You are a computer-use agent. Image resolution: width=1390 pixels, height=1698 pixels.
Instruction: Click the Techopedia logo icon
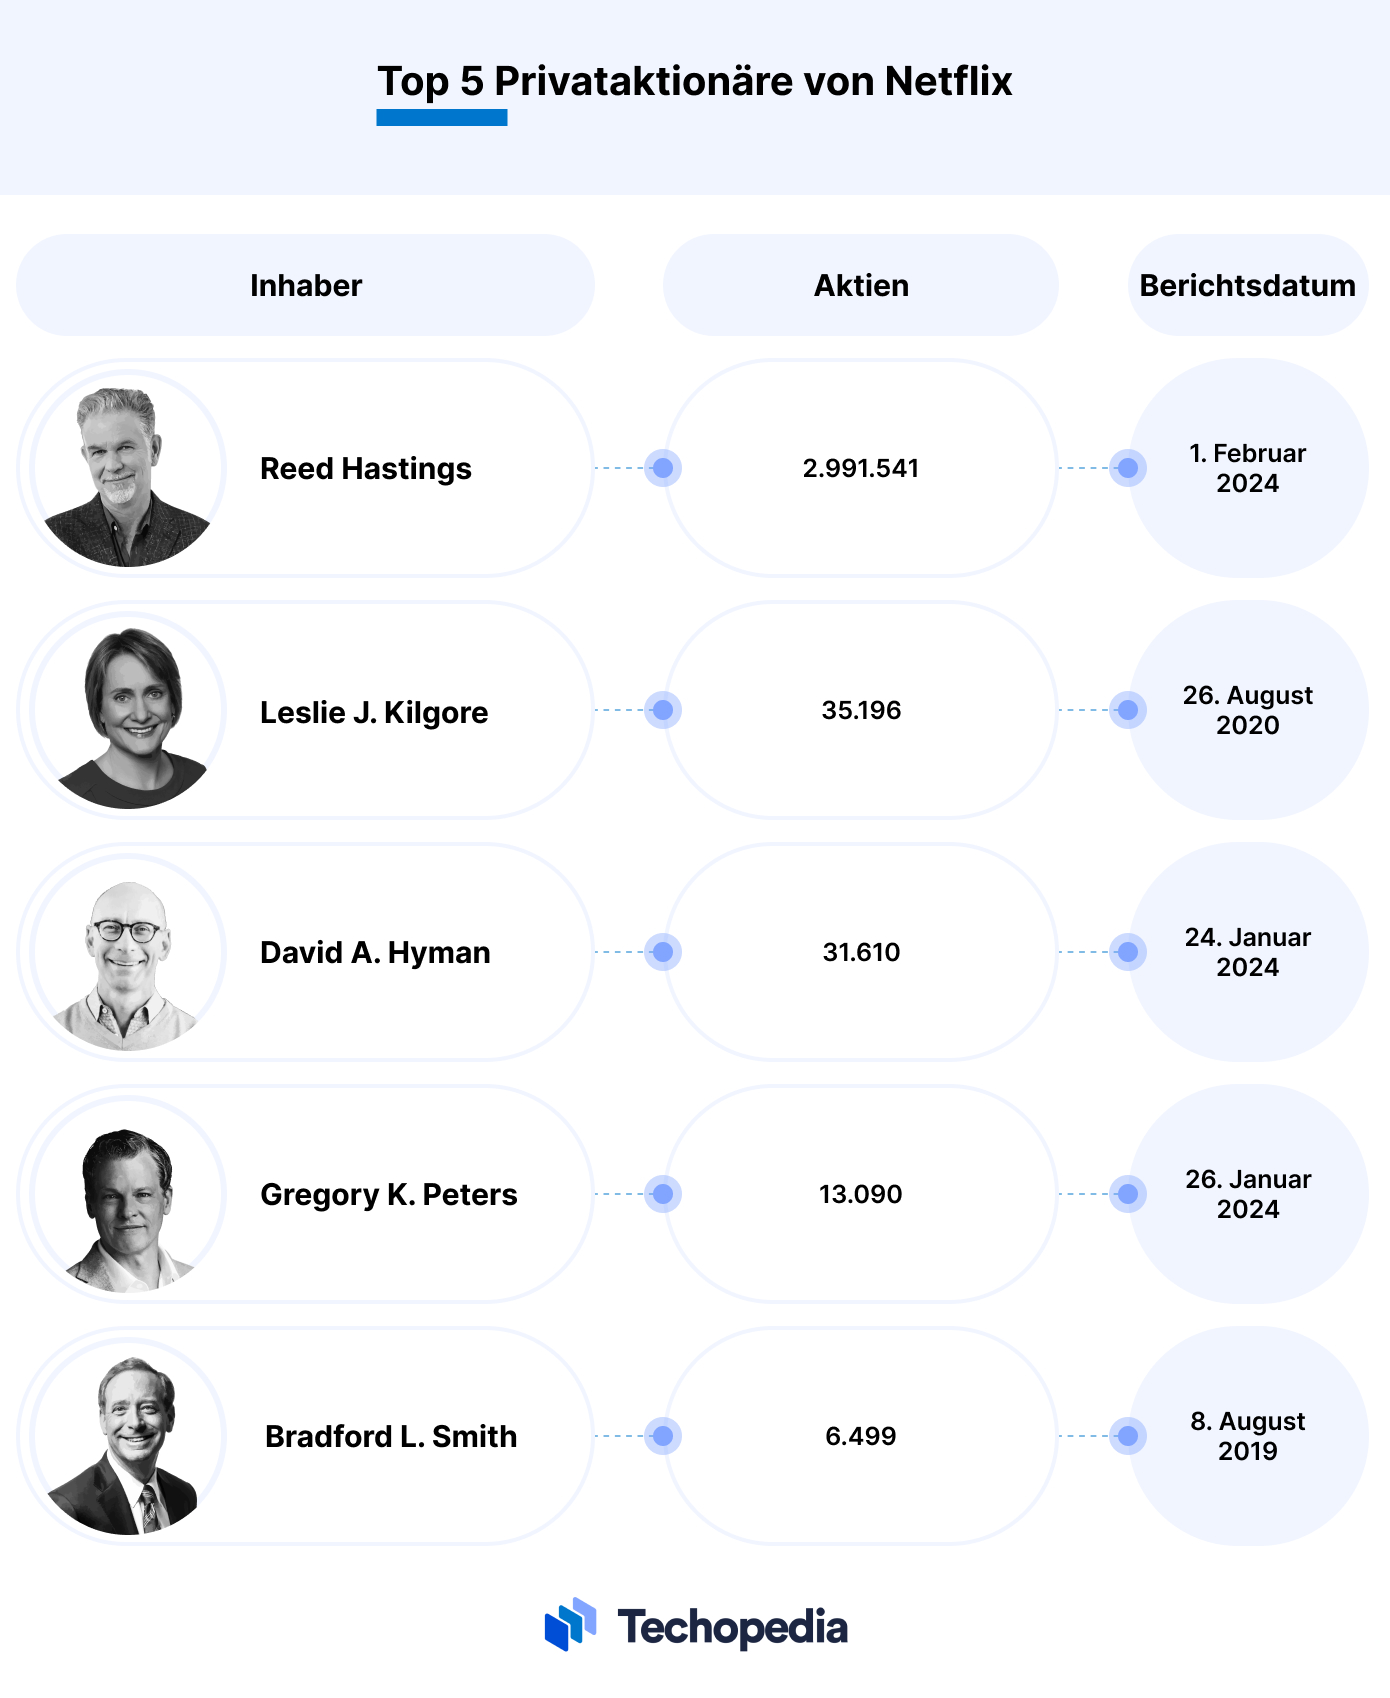570,1624
